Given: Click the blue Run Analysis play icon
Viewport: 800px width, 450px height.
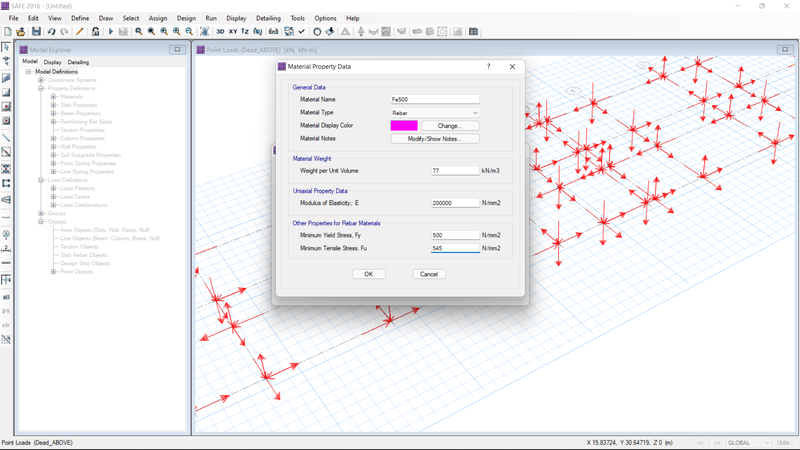Looking at the screenshot, I should click(x=111, y=32).
